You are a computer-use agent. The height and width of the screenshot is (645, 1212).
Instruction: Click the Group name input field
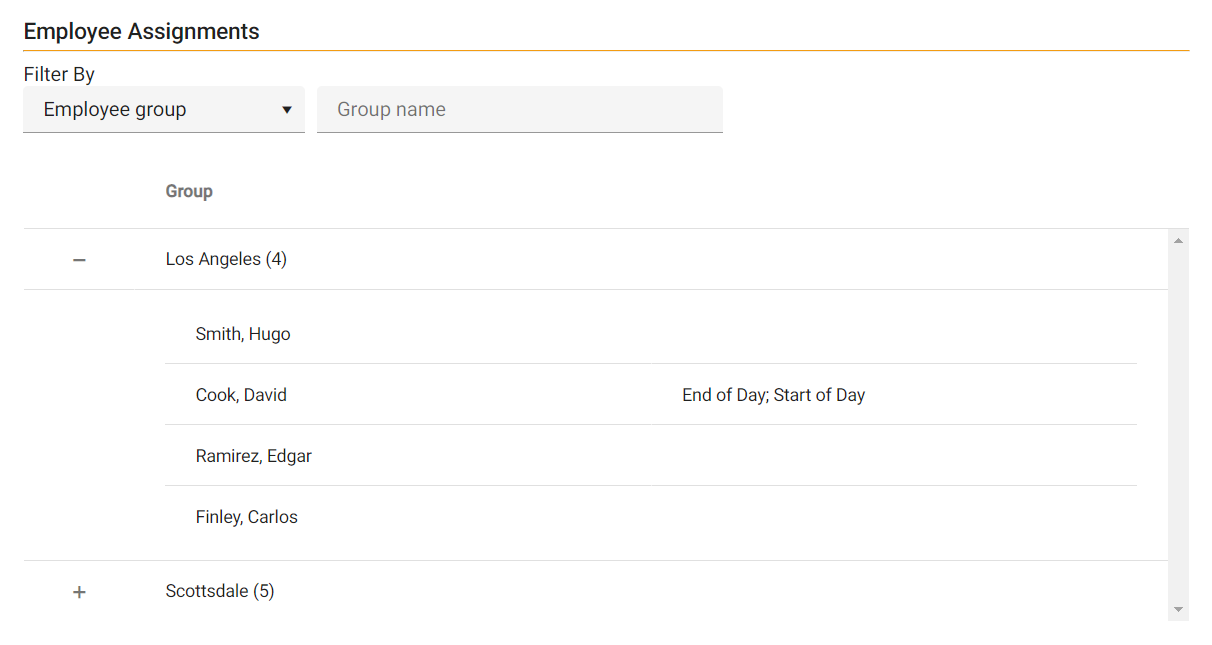520,109
